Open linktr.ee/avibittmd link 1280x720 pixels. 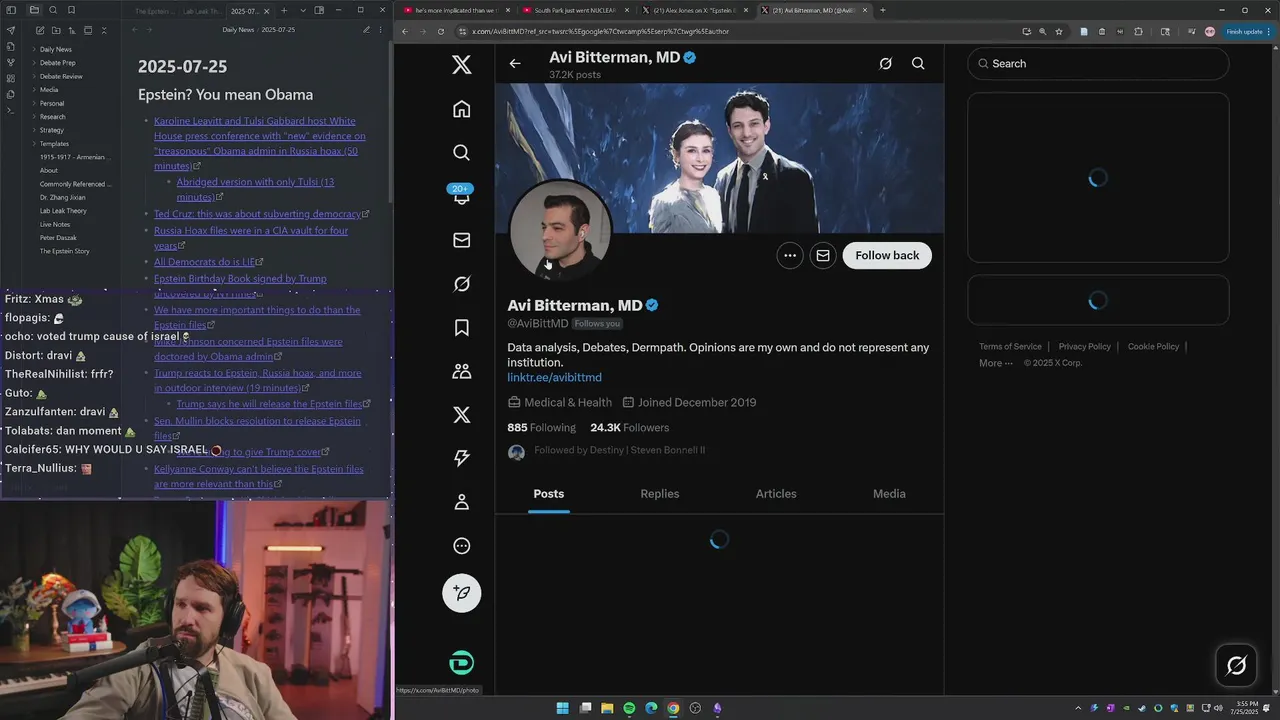pos(554,377)
